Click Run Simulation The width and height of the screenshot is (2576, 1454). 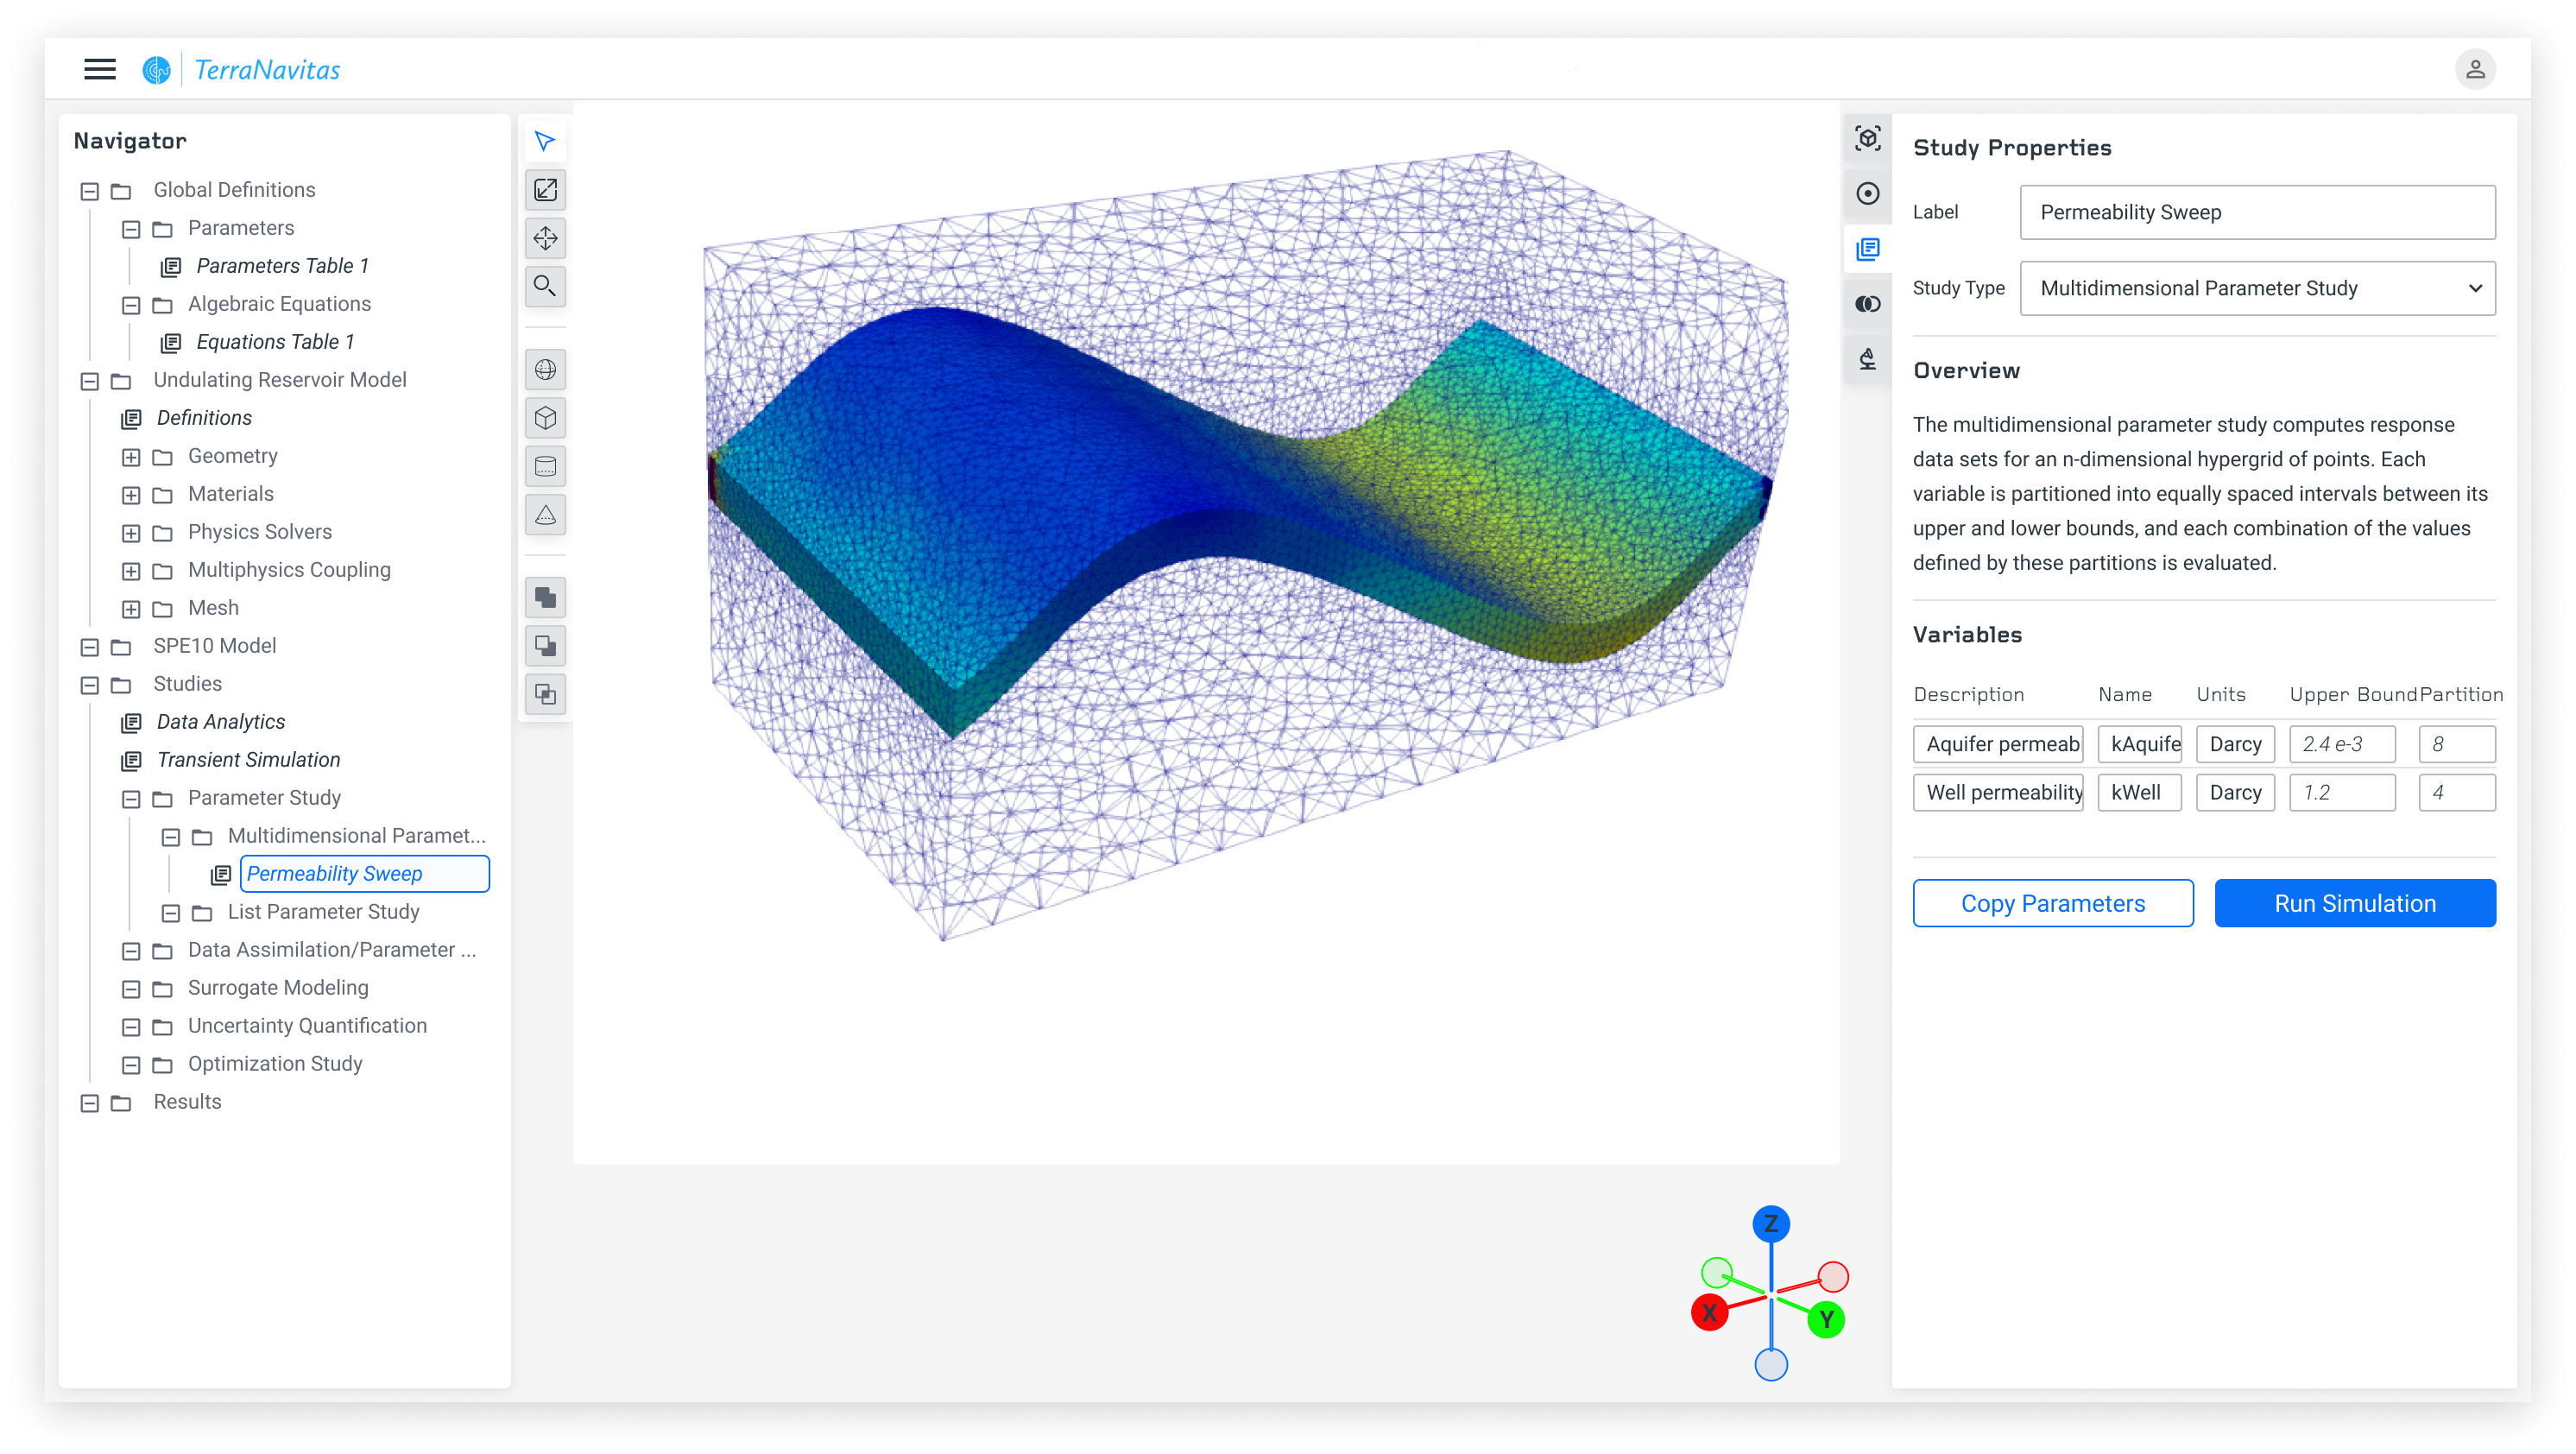tap(2355, 903)
